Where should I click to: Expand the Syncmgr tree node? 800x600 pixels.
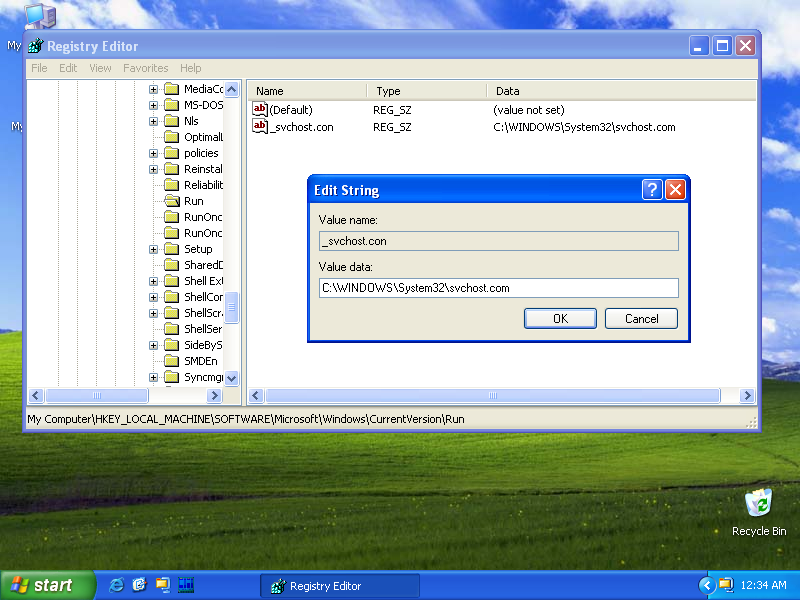click(x=153, y=377)
